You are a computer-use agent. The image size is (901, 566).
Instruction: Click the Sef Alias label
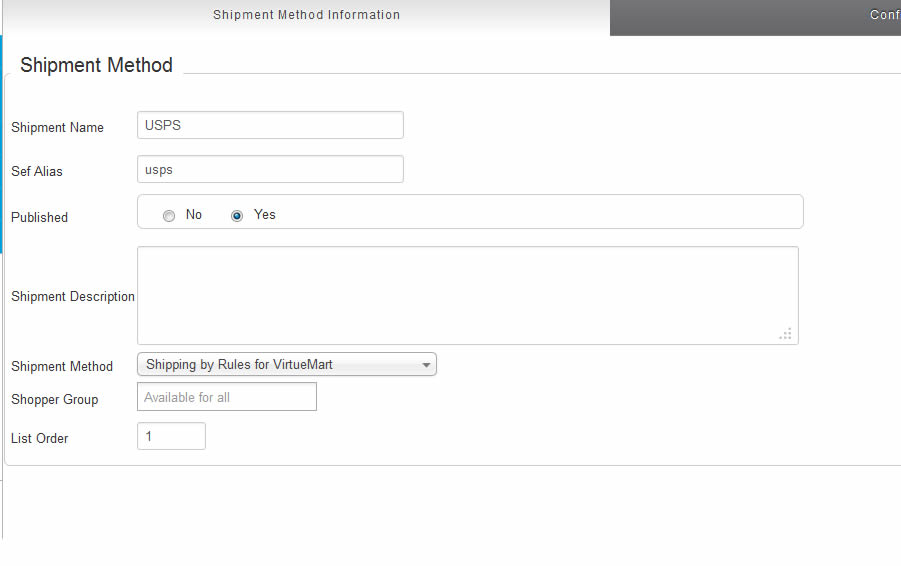point(37,171)
